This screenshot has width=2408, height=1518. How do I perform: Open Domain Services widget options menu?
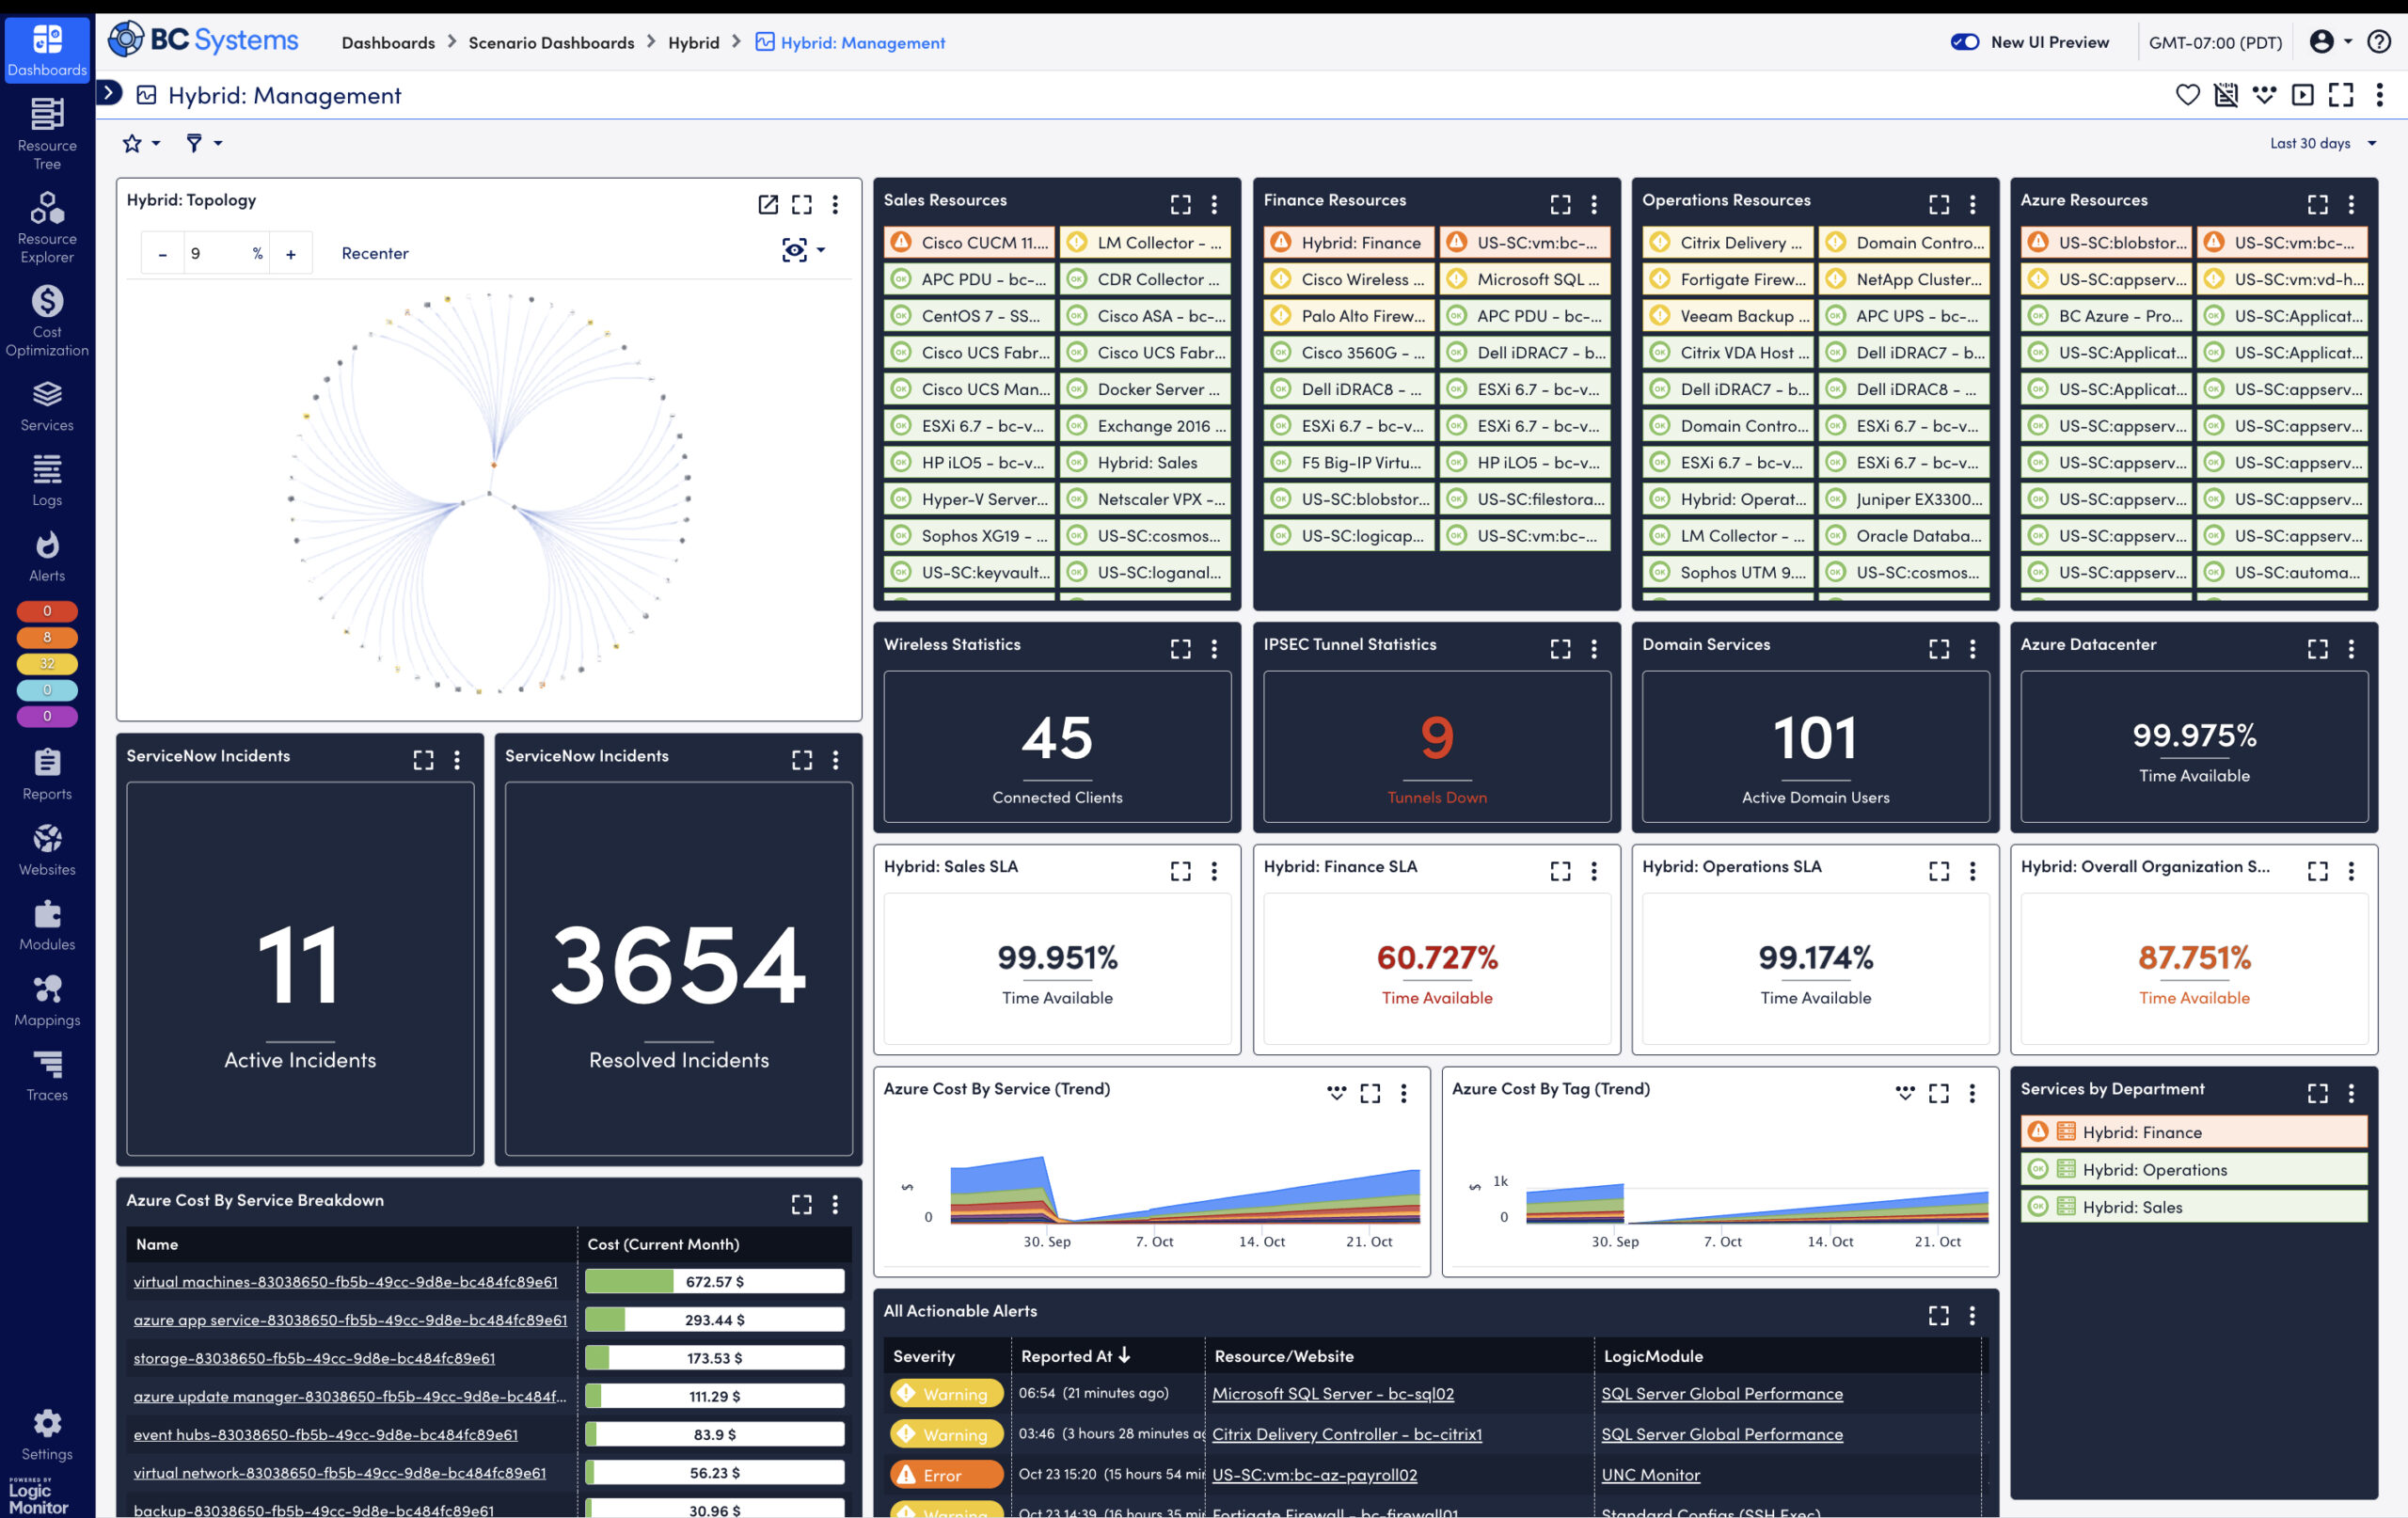[x=1972, y=649]
